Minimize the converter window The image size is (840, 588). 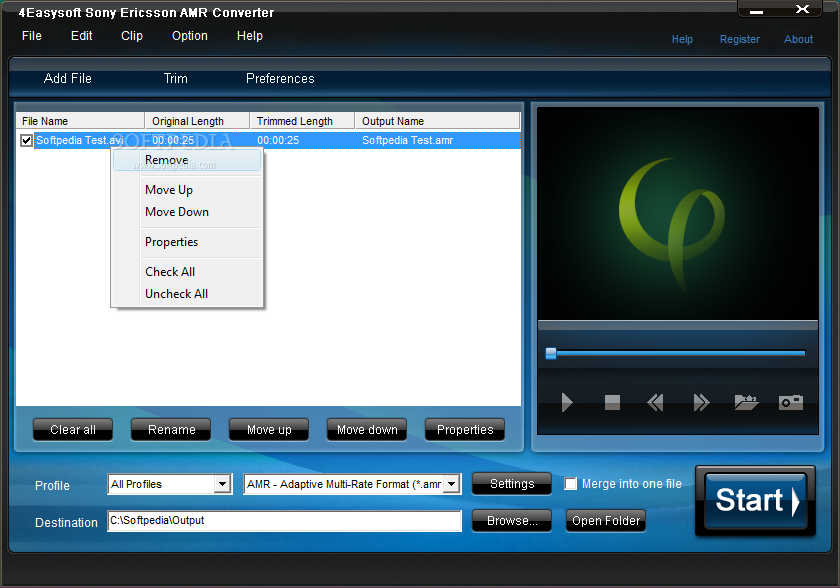756,11
